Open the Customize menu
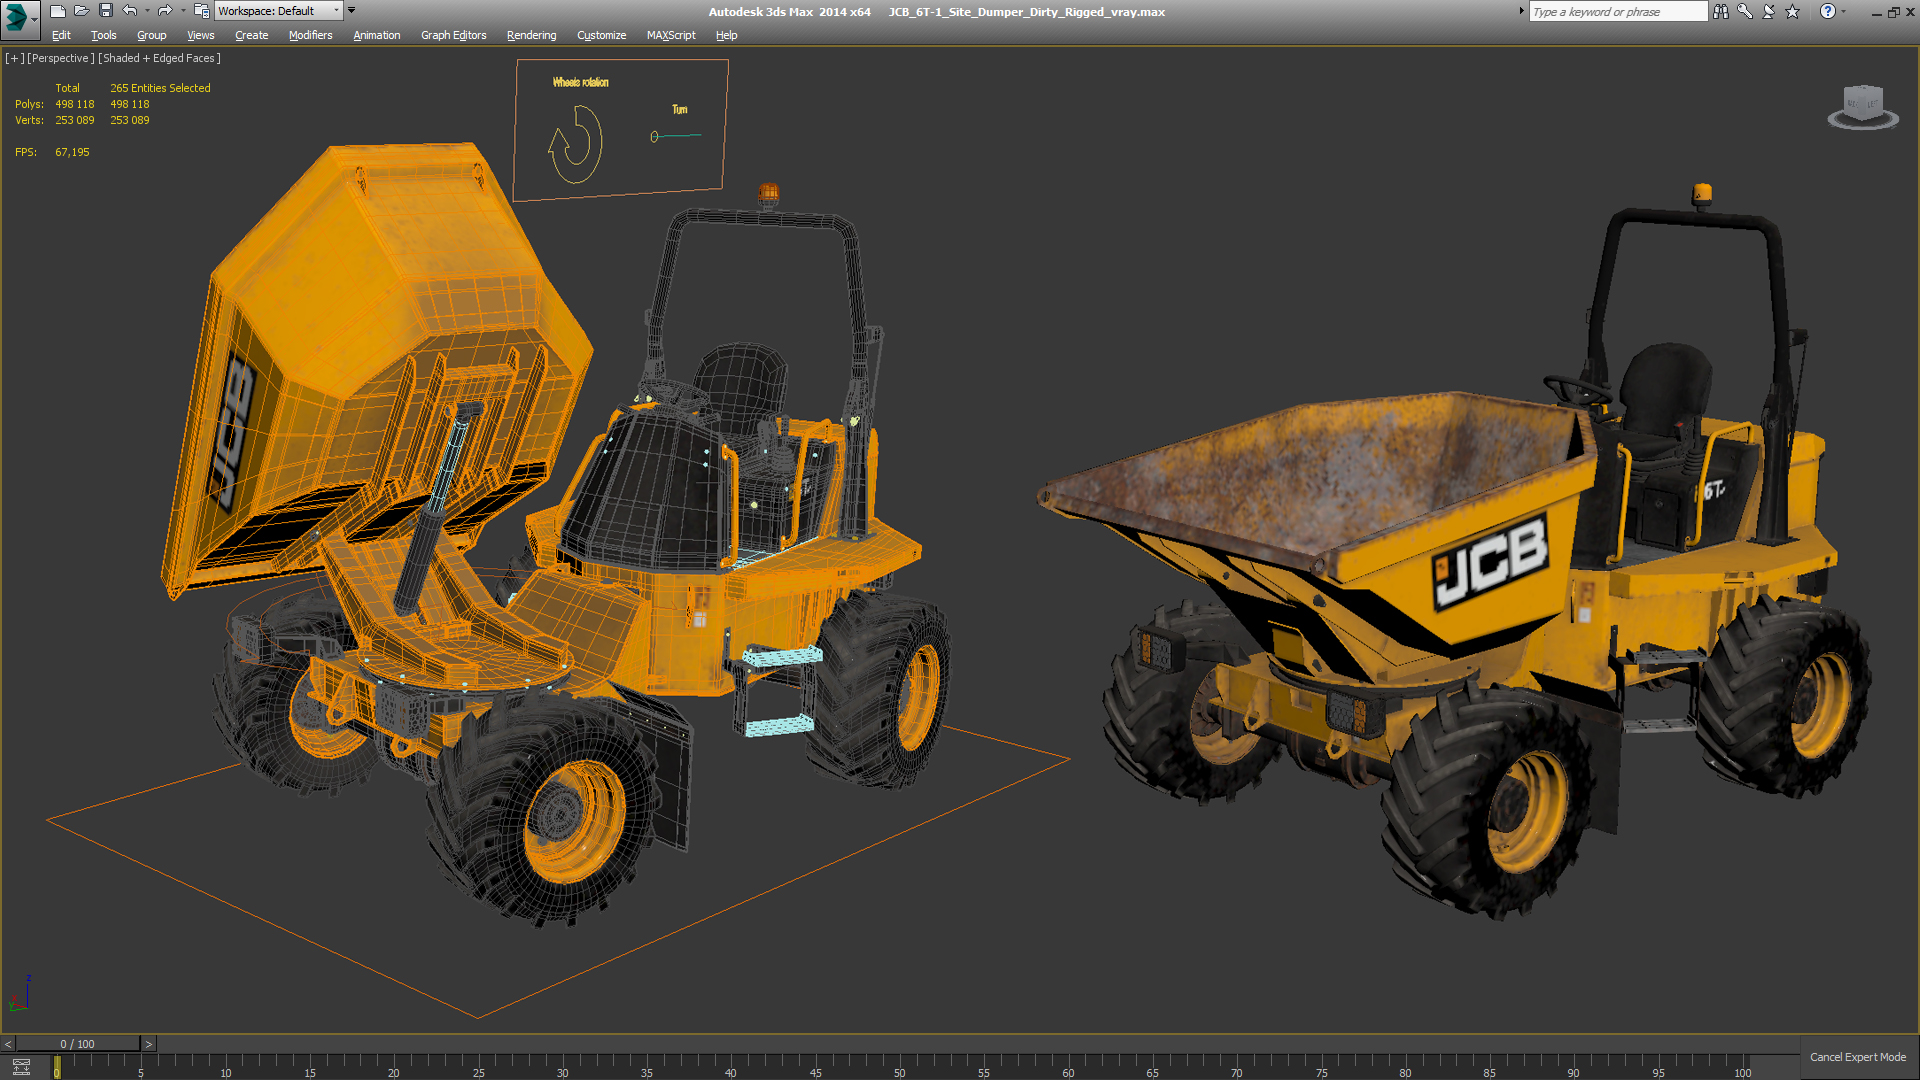Viewport: 1920px width, 1080px height. pos(602,35)
